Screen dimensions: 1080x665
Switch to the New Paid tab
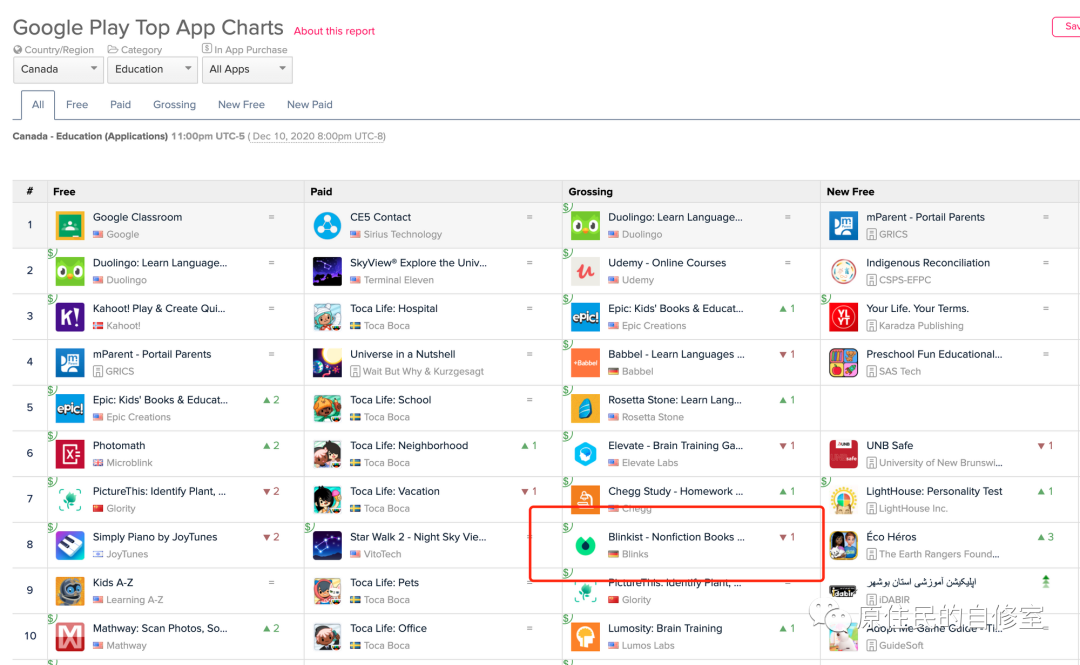coord(310,105)
